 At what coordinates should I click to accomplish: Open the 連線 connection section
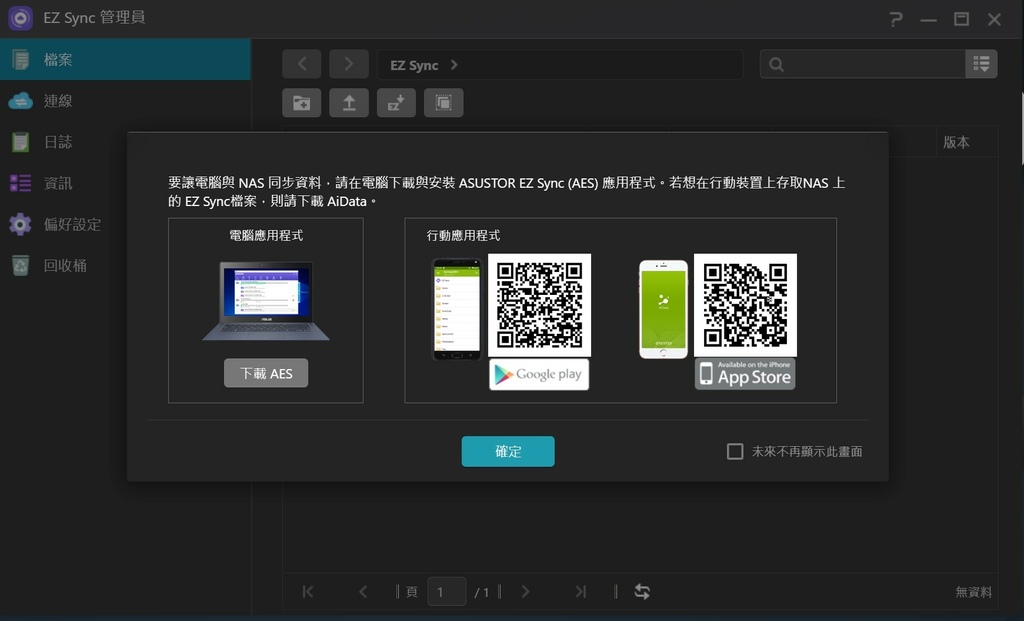[125, 101]
